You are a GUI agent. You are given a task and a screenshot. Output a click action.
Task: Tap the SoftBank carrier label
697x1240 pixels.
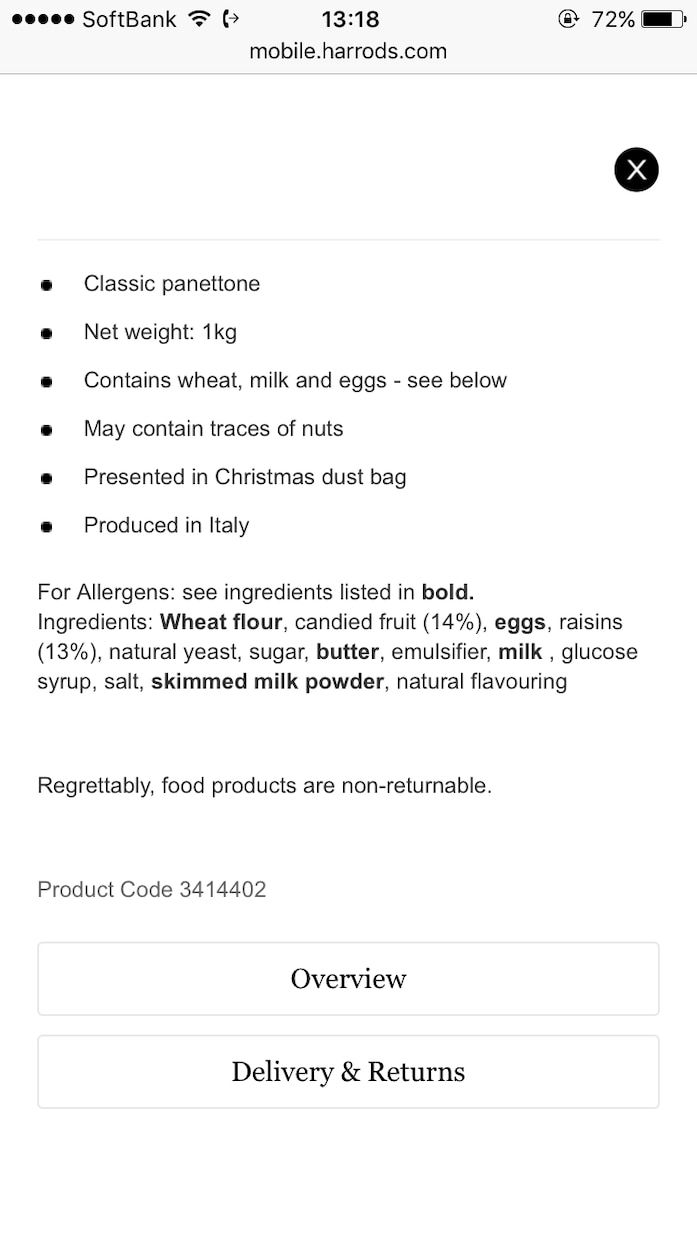(129, 19)
